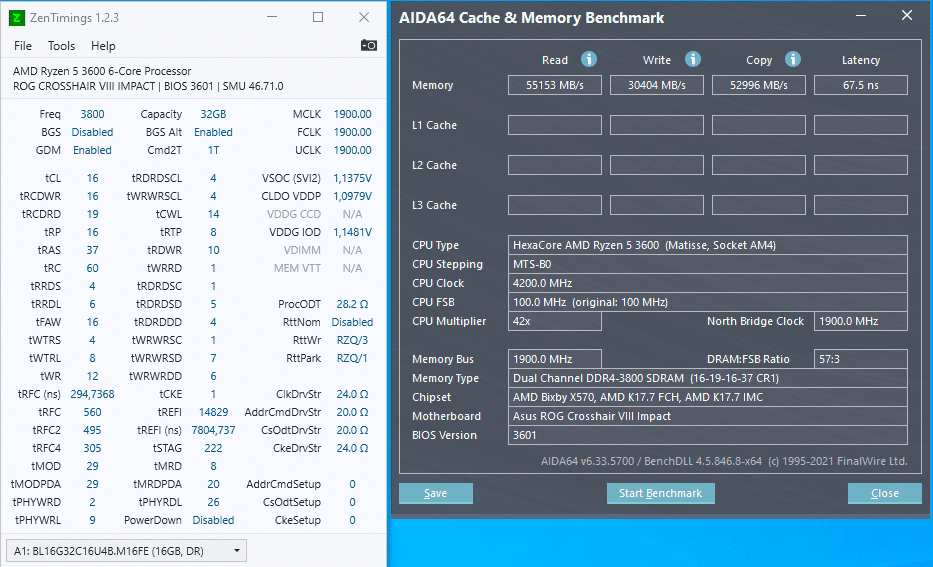
Task: Click the RttNom Disabled value
Action: (352, 322)
